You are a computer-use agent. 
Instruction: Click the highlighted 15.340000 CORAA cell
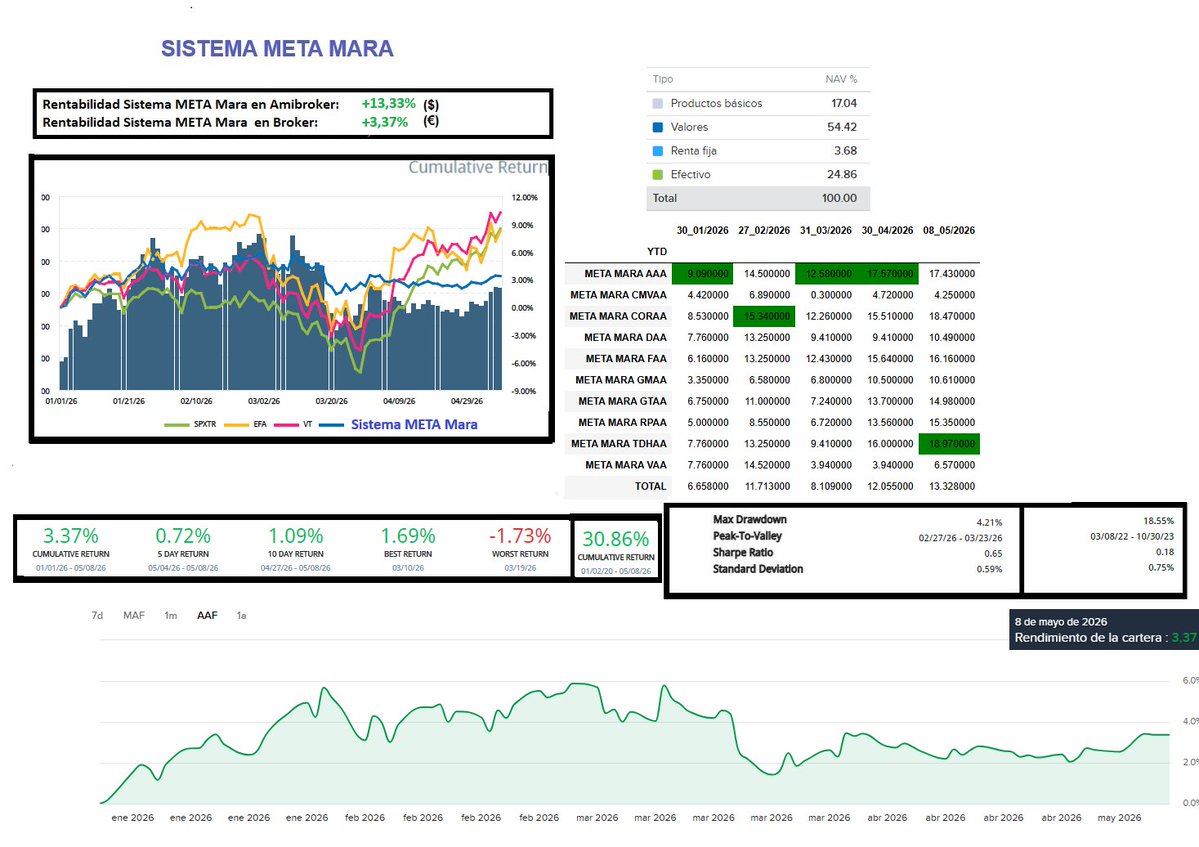point(764,316)
